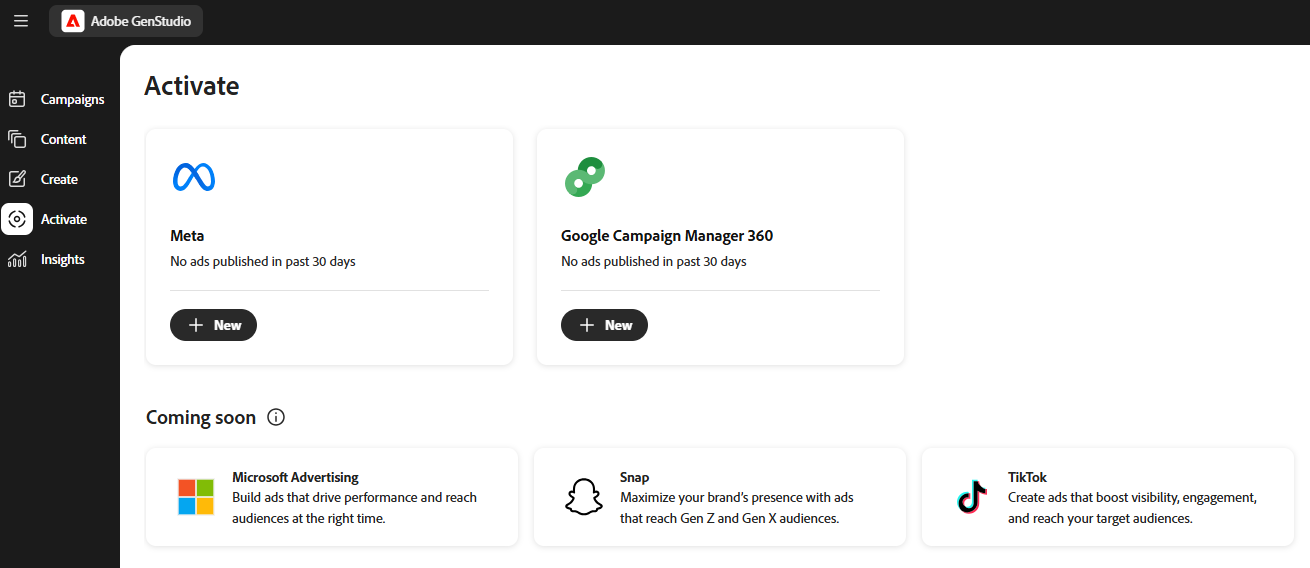1310x568 pixels.
Task: Navigate to the Insights section label
Action: click(x=62, y=259)
